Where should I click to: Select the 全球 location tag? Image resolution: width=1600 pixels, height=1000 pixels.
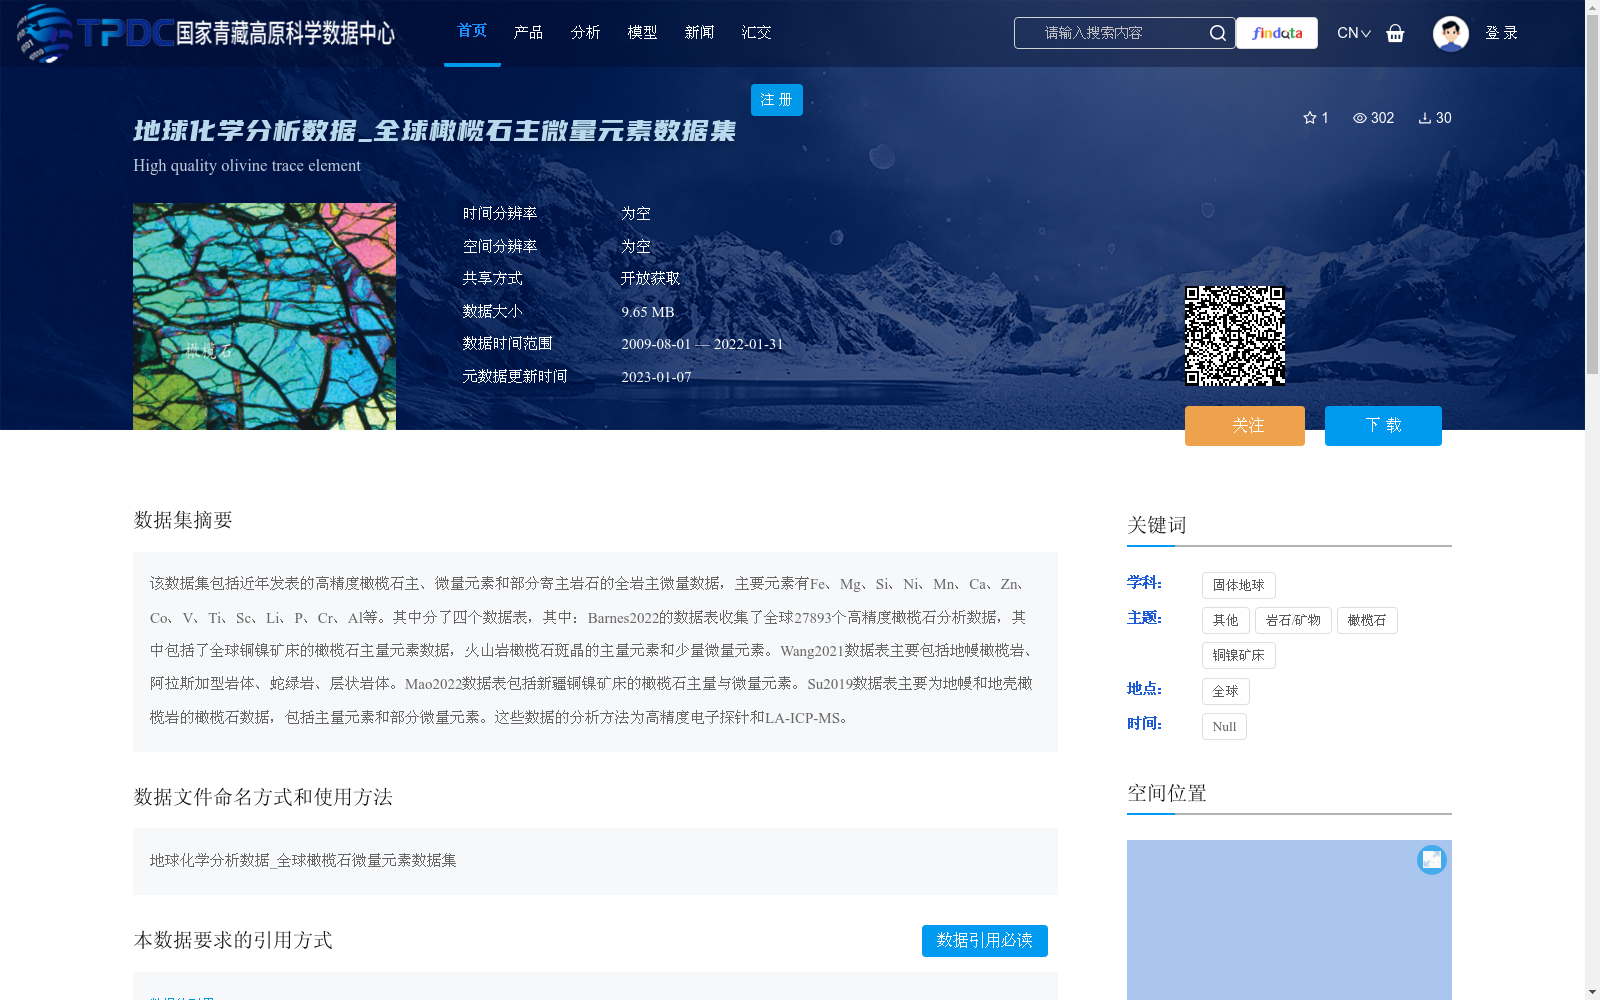[1226, 691]
